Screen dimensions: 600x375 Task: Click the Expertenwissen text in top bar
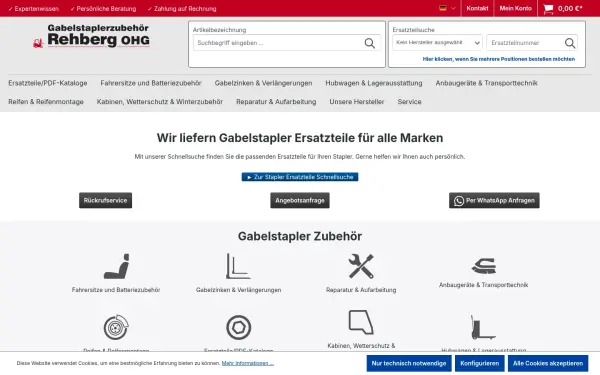coord(37,8)
